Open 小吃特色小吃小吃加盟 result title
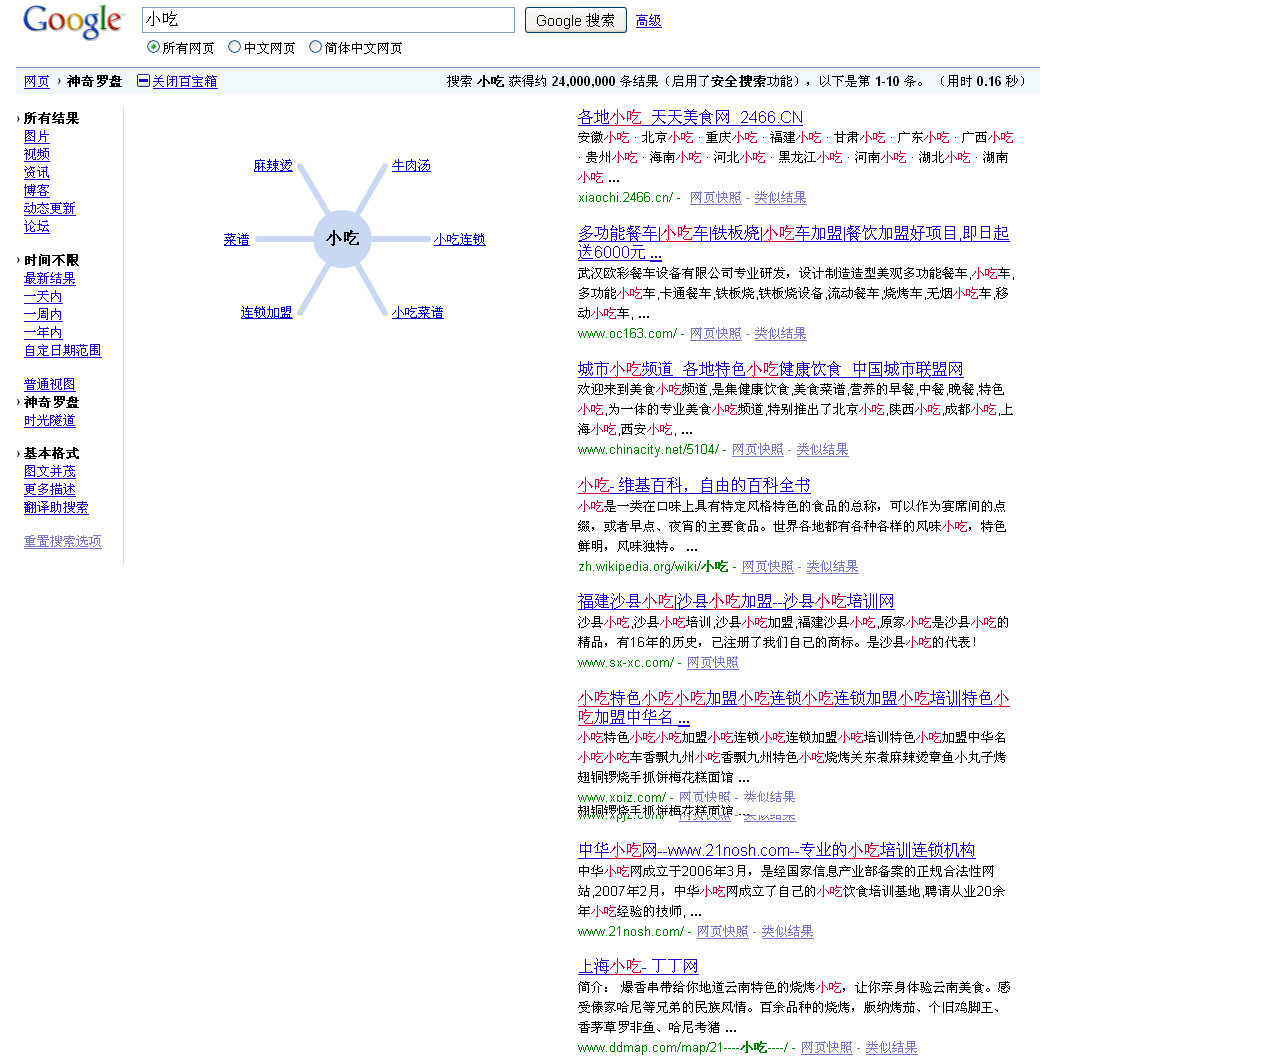The height and width of the screenshot is (1057, 1263). [793, 708]
